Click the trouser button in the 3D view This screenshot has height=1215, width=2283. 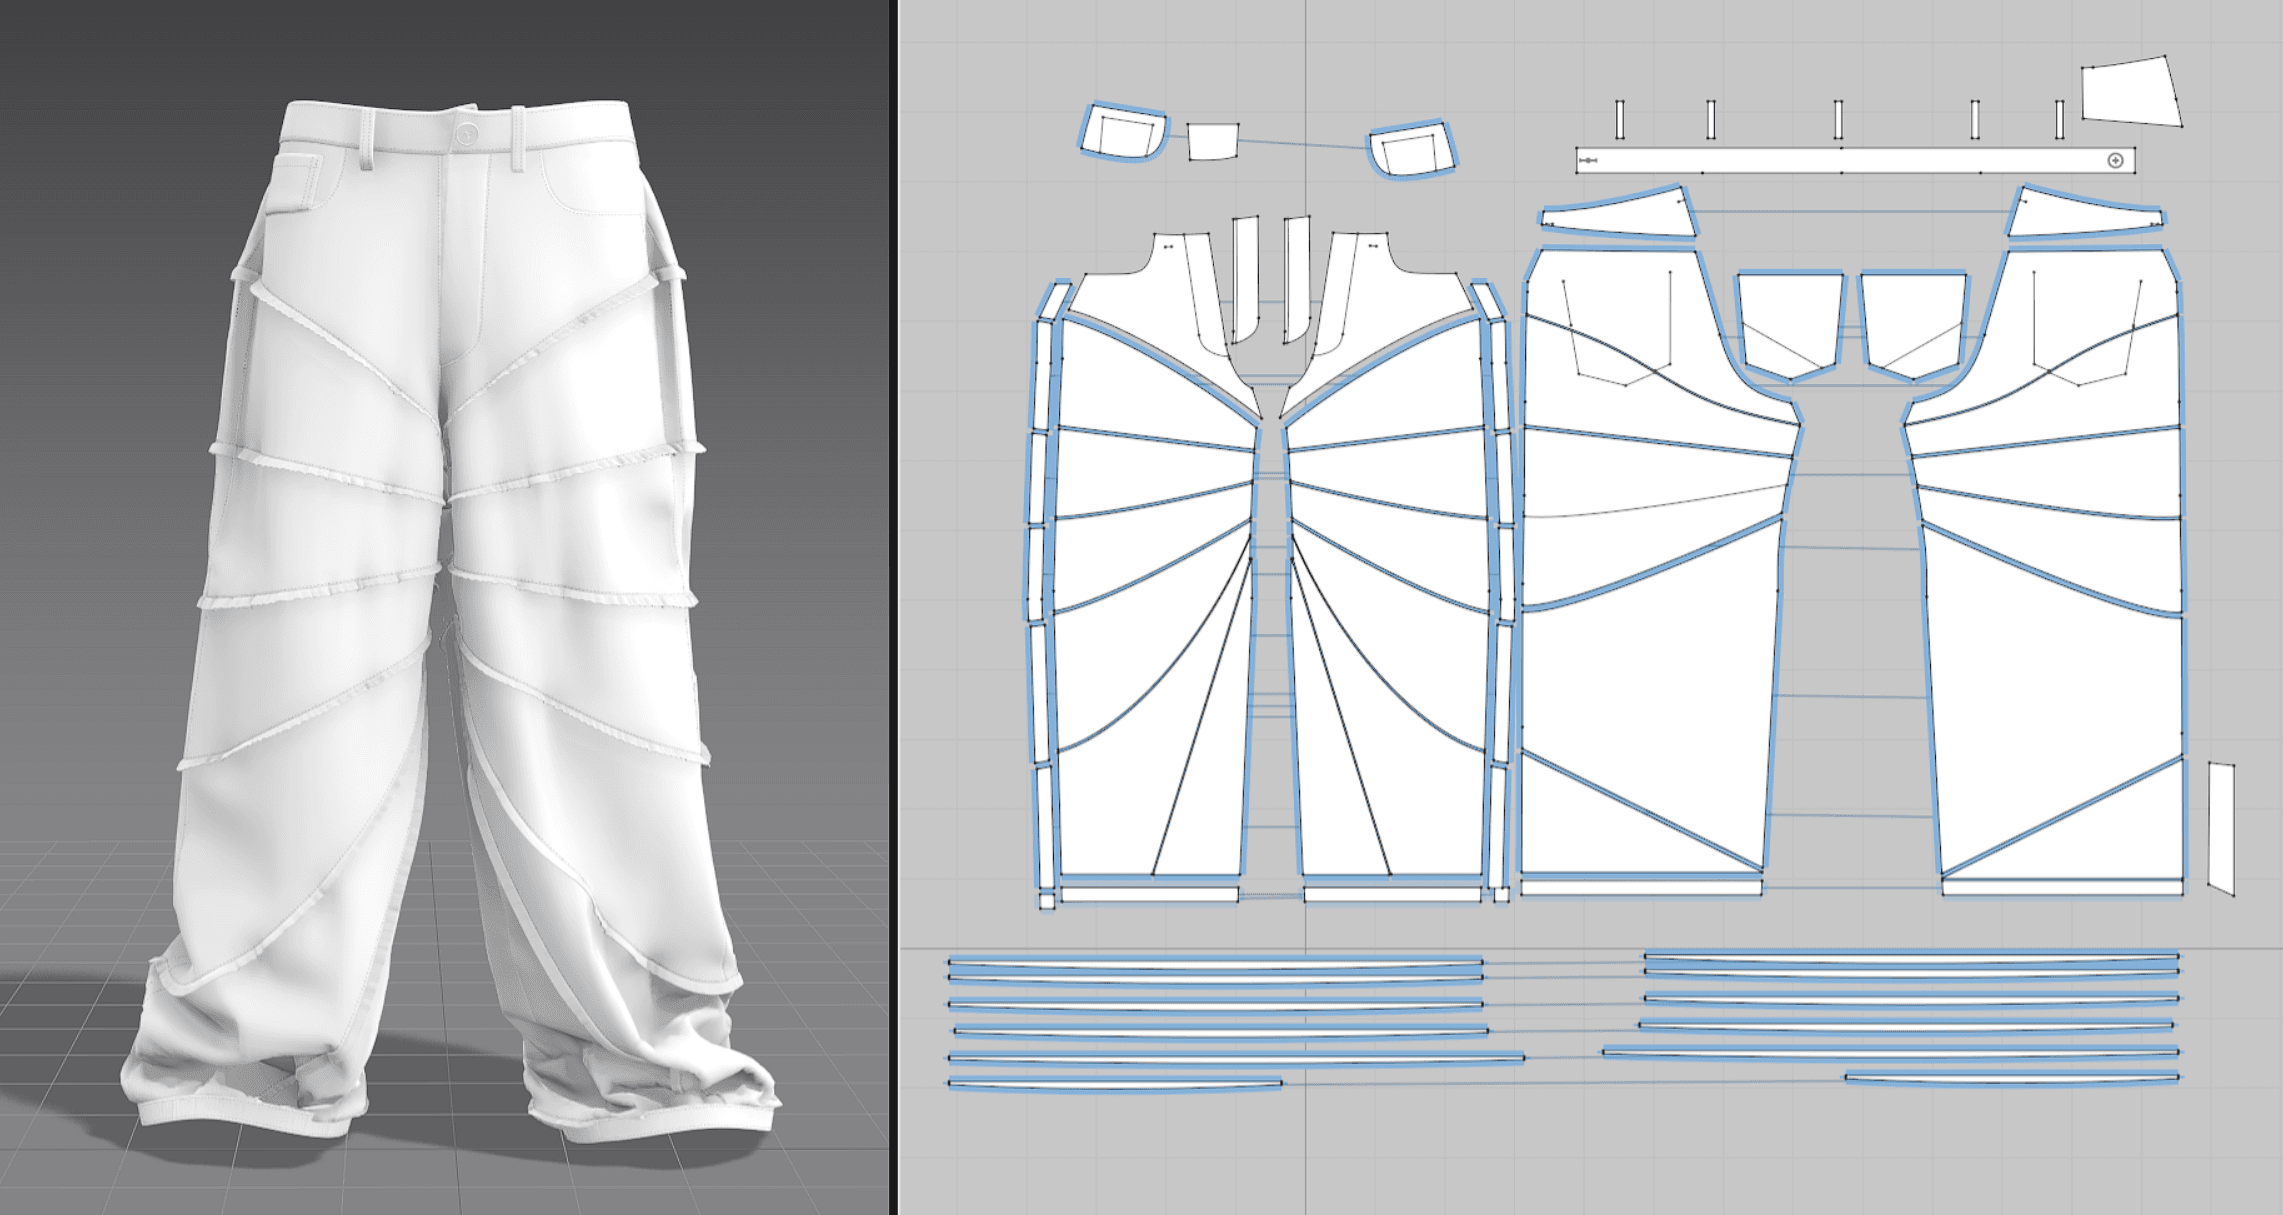(466, 134)
